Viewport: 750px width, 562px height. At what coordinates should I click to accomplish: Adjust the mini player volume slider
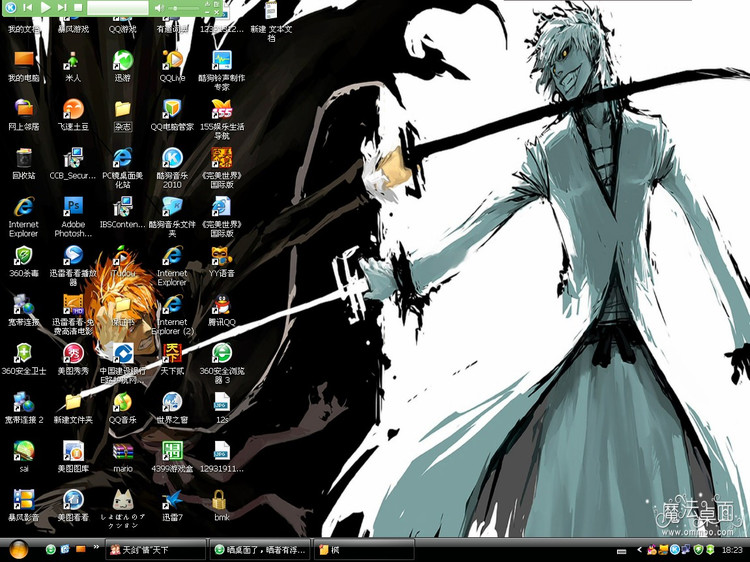(x=183, y=9)
